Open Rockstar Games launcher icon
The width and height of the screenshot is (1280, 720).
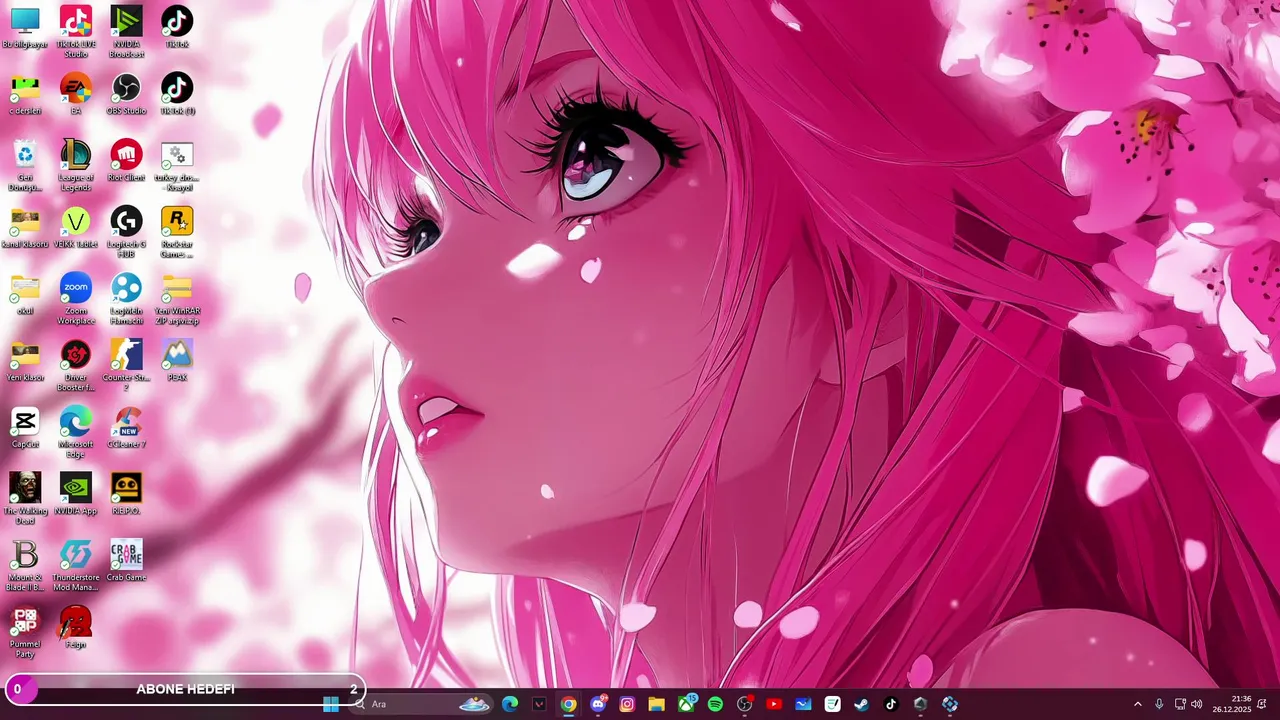click(x=177, y=232)
